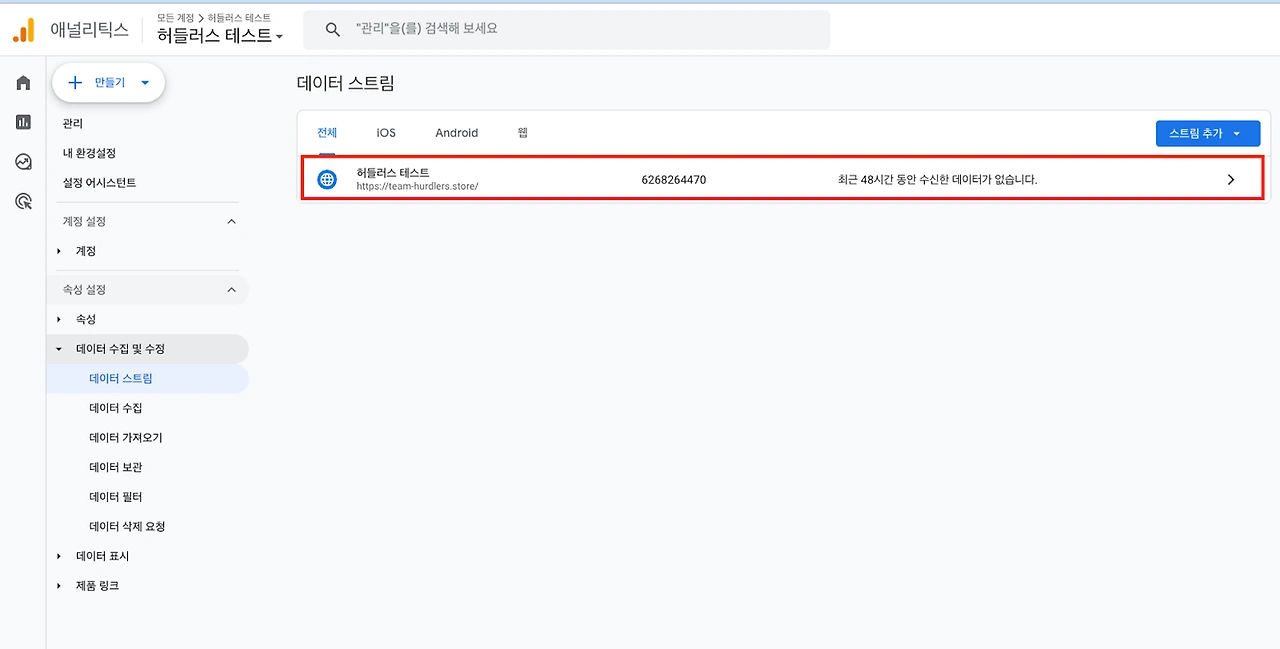
Task: Open 내 환경설정 in the sidebar
Action: pos(89,153)
